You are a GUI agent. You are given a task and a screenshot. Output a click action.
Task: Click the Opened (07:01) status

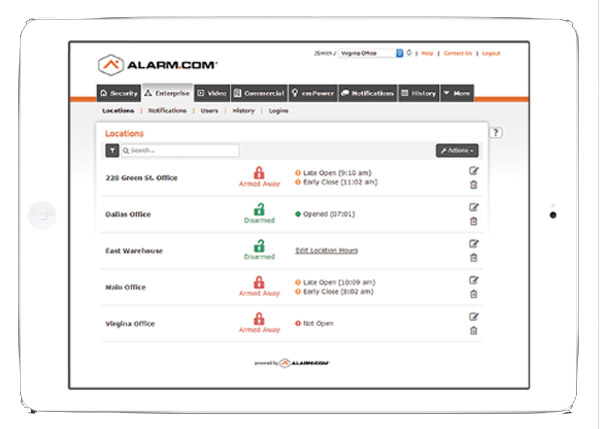325,214
